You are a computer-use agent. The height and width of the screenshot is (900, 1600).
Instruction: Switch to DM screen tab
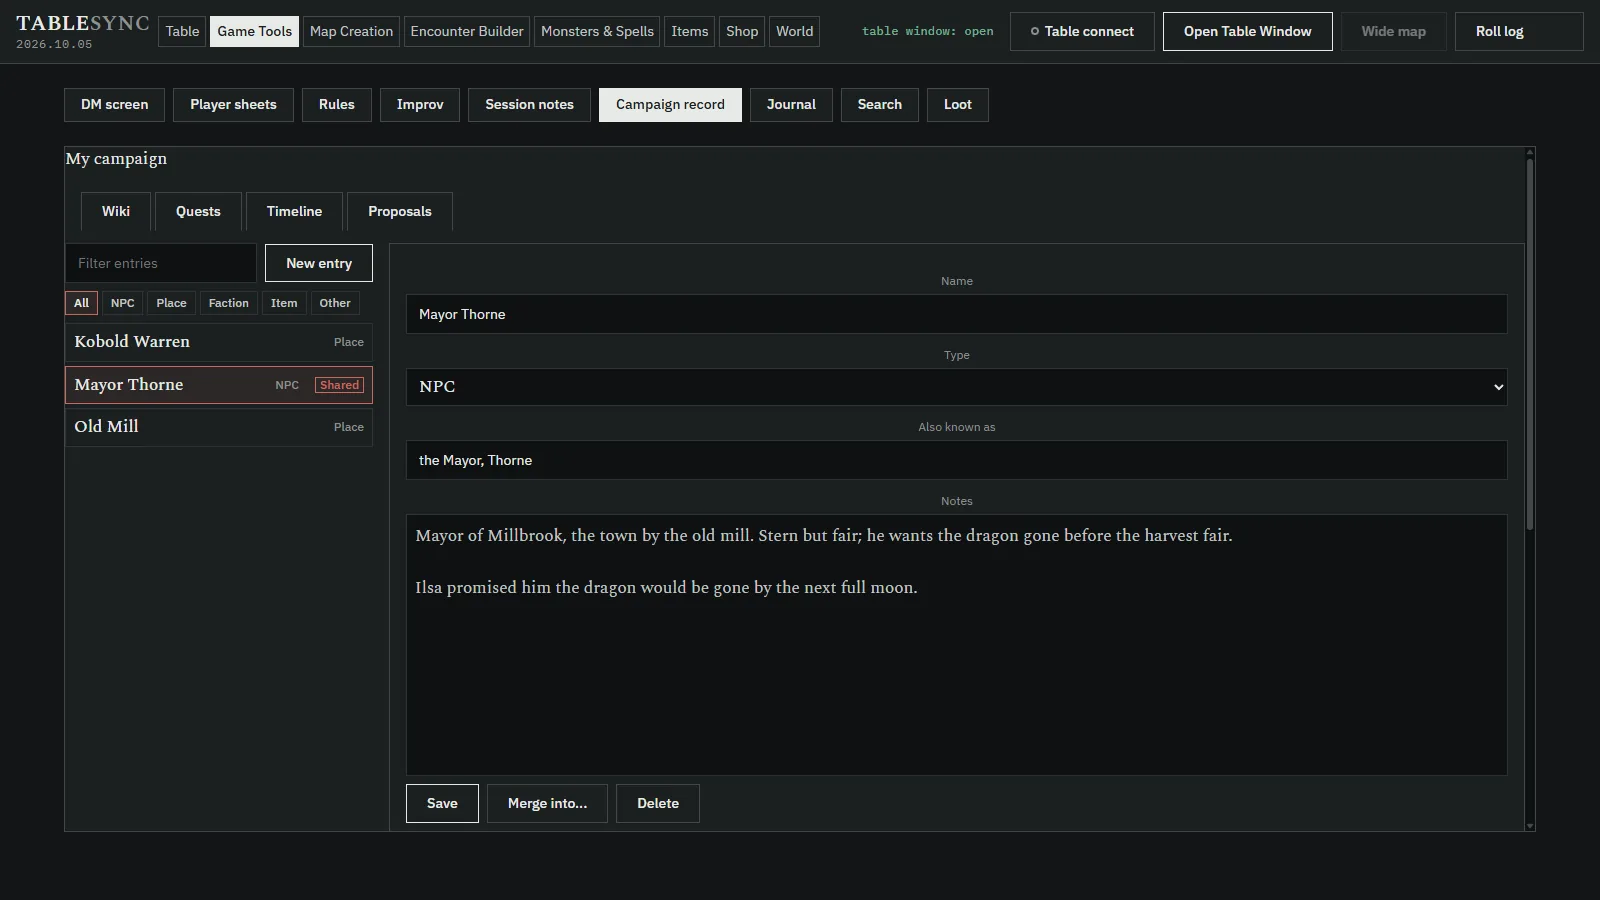click(114, 104)
